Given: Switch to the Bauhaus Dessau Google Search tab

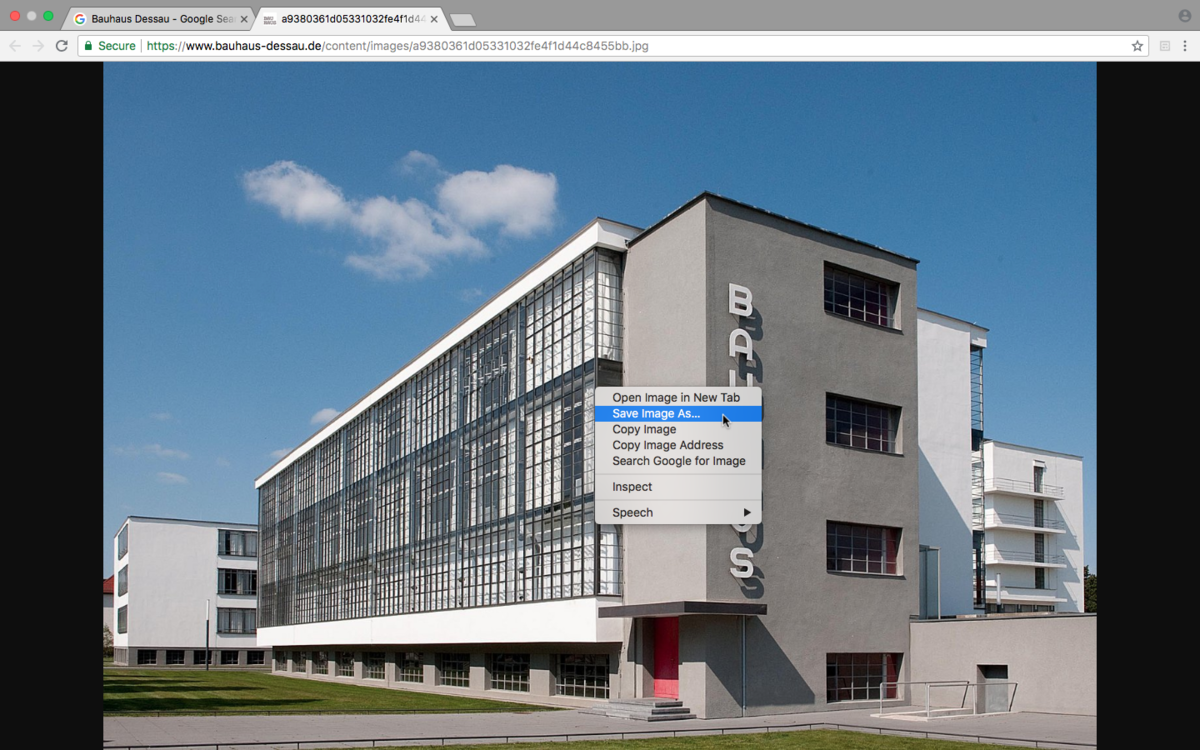Looking at the screenshot, I should tap(155, 19).
